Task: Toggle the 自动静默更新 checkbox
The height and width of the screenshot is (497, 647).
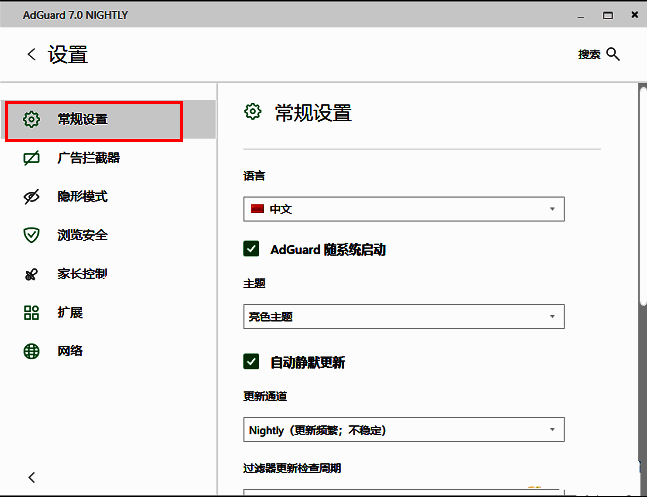Action: coord(252,362)
